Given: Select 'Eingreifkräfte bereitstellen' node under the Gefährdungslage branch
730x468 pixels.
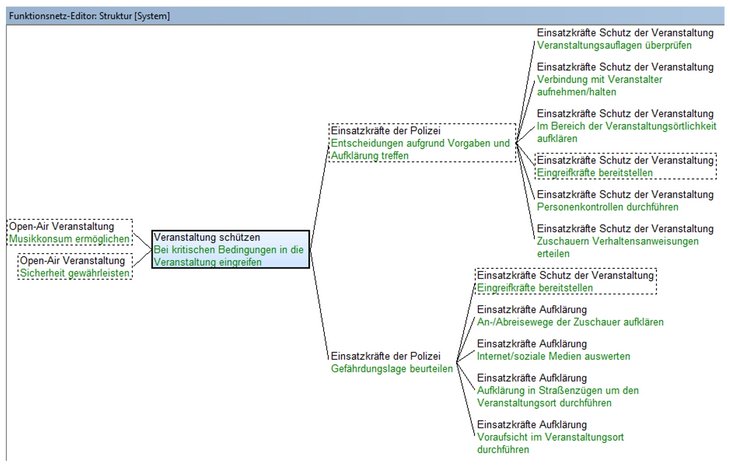Looking at the screenshot, I should click(x=565, y=281).
